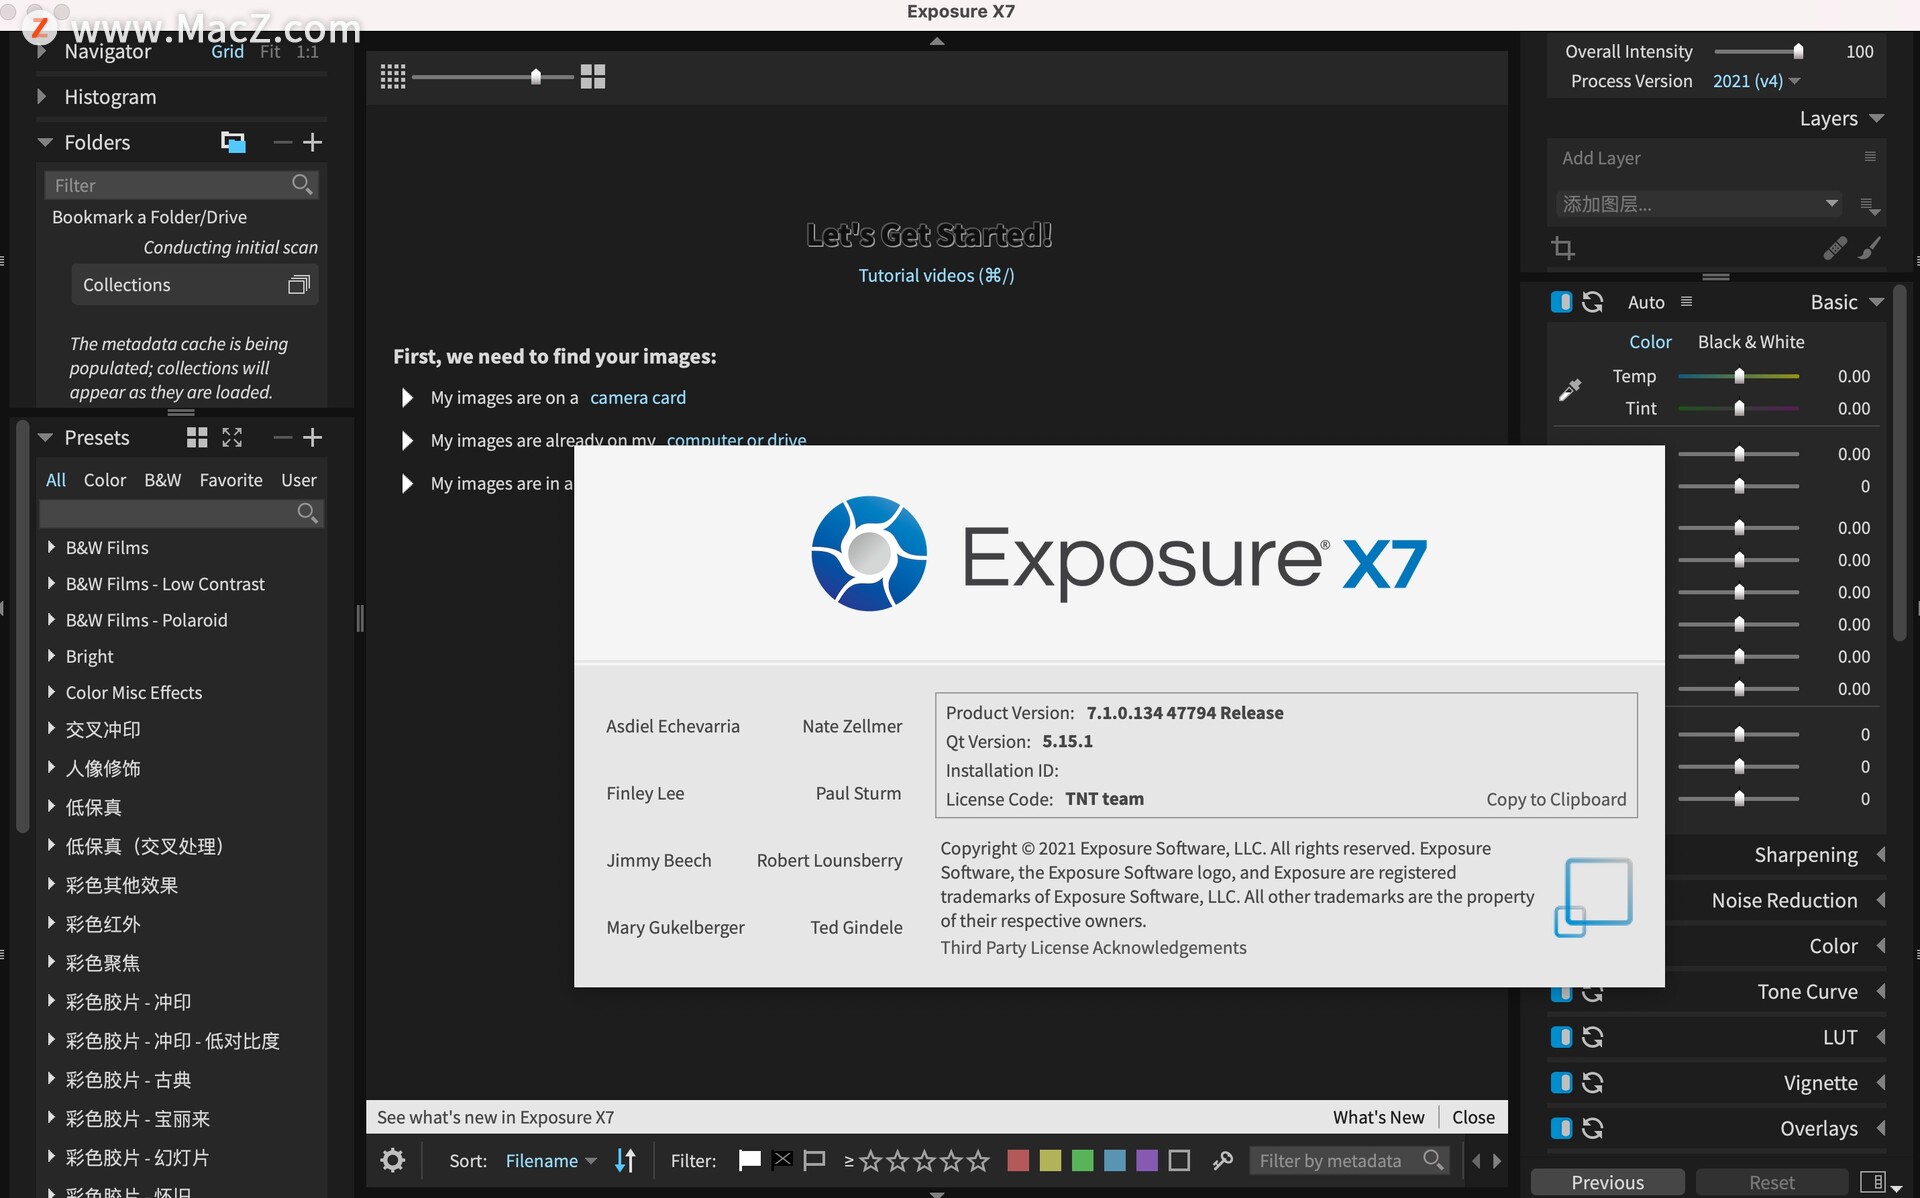Select the Favorite presets tab
Screen dimensions: 1920x1198
click(x=231, y=480)
